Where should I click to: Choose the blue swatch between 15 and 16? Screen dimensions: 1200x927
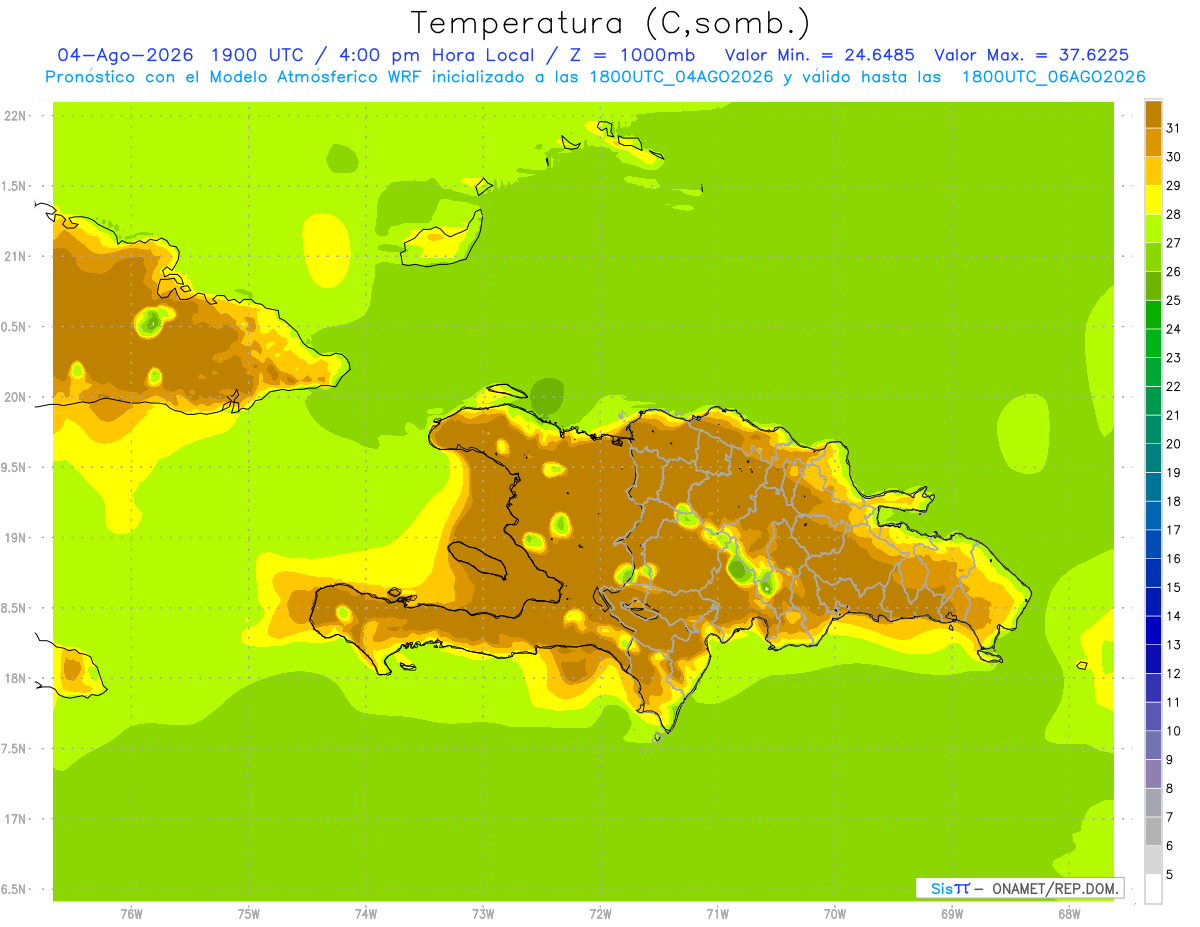pos(1153,573)
